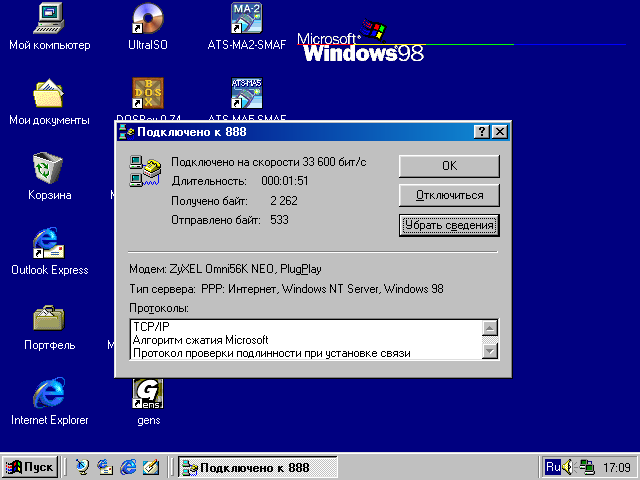Click the volume speaker tray icon

pos(568,467)
